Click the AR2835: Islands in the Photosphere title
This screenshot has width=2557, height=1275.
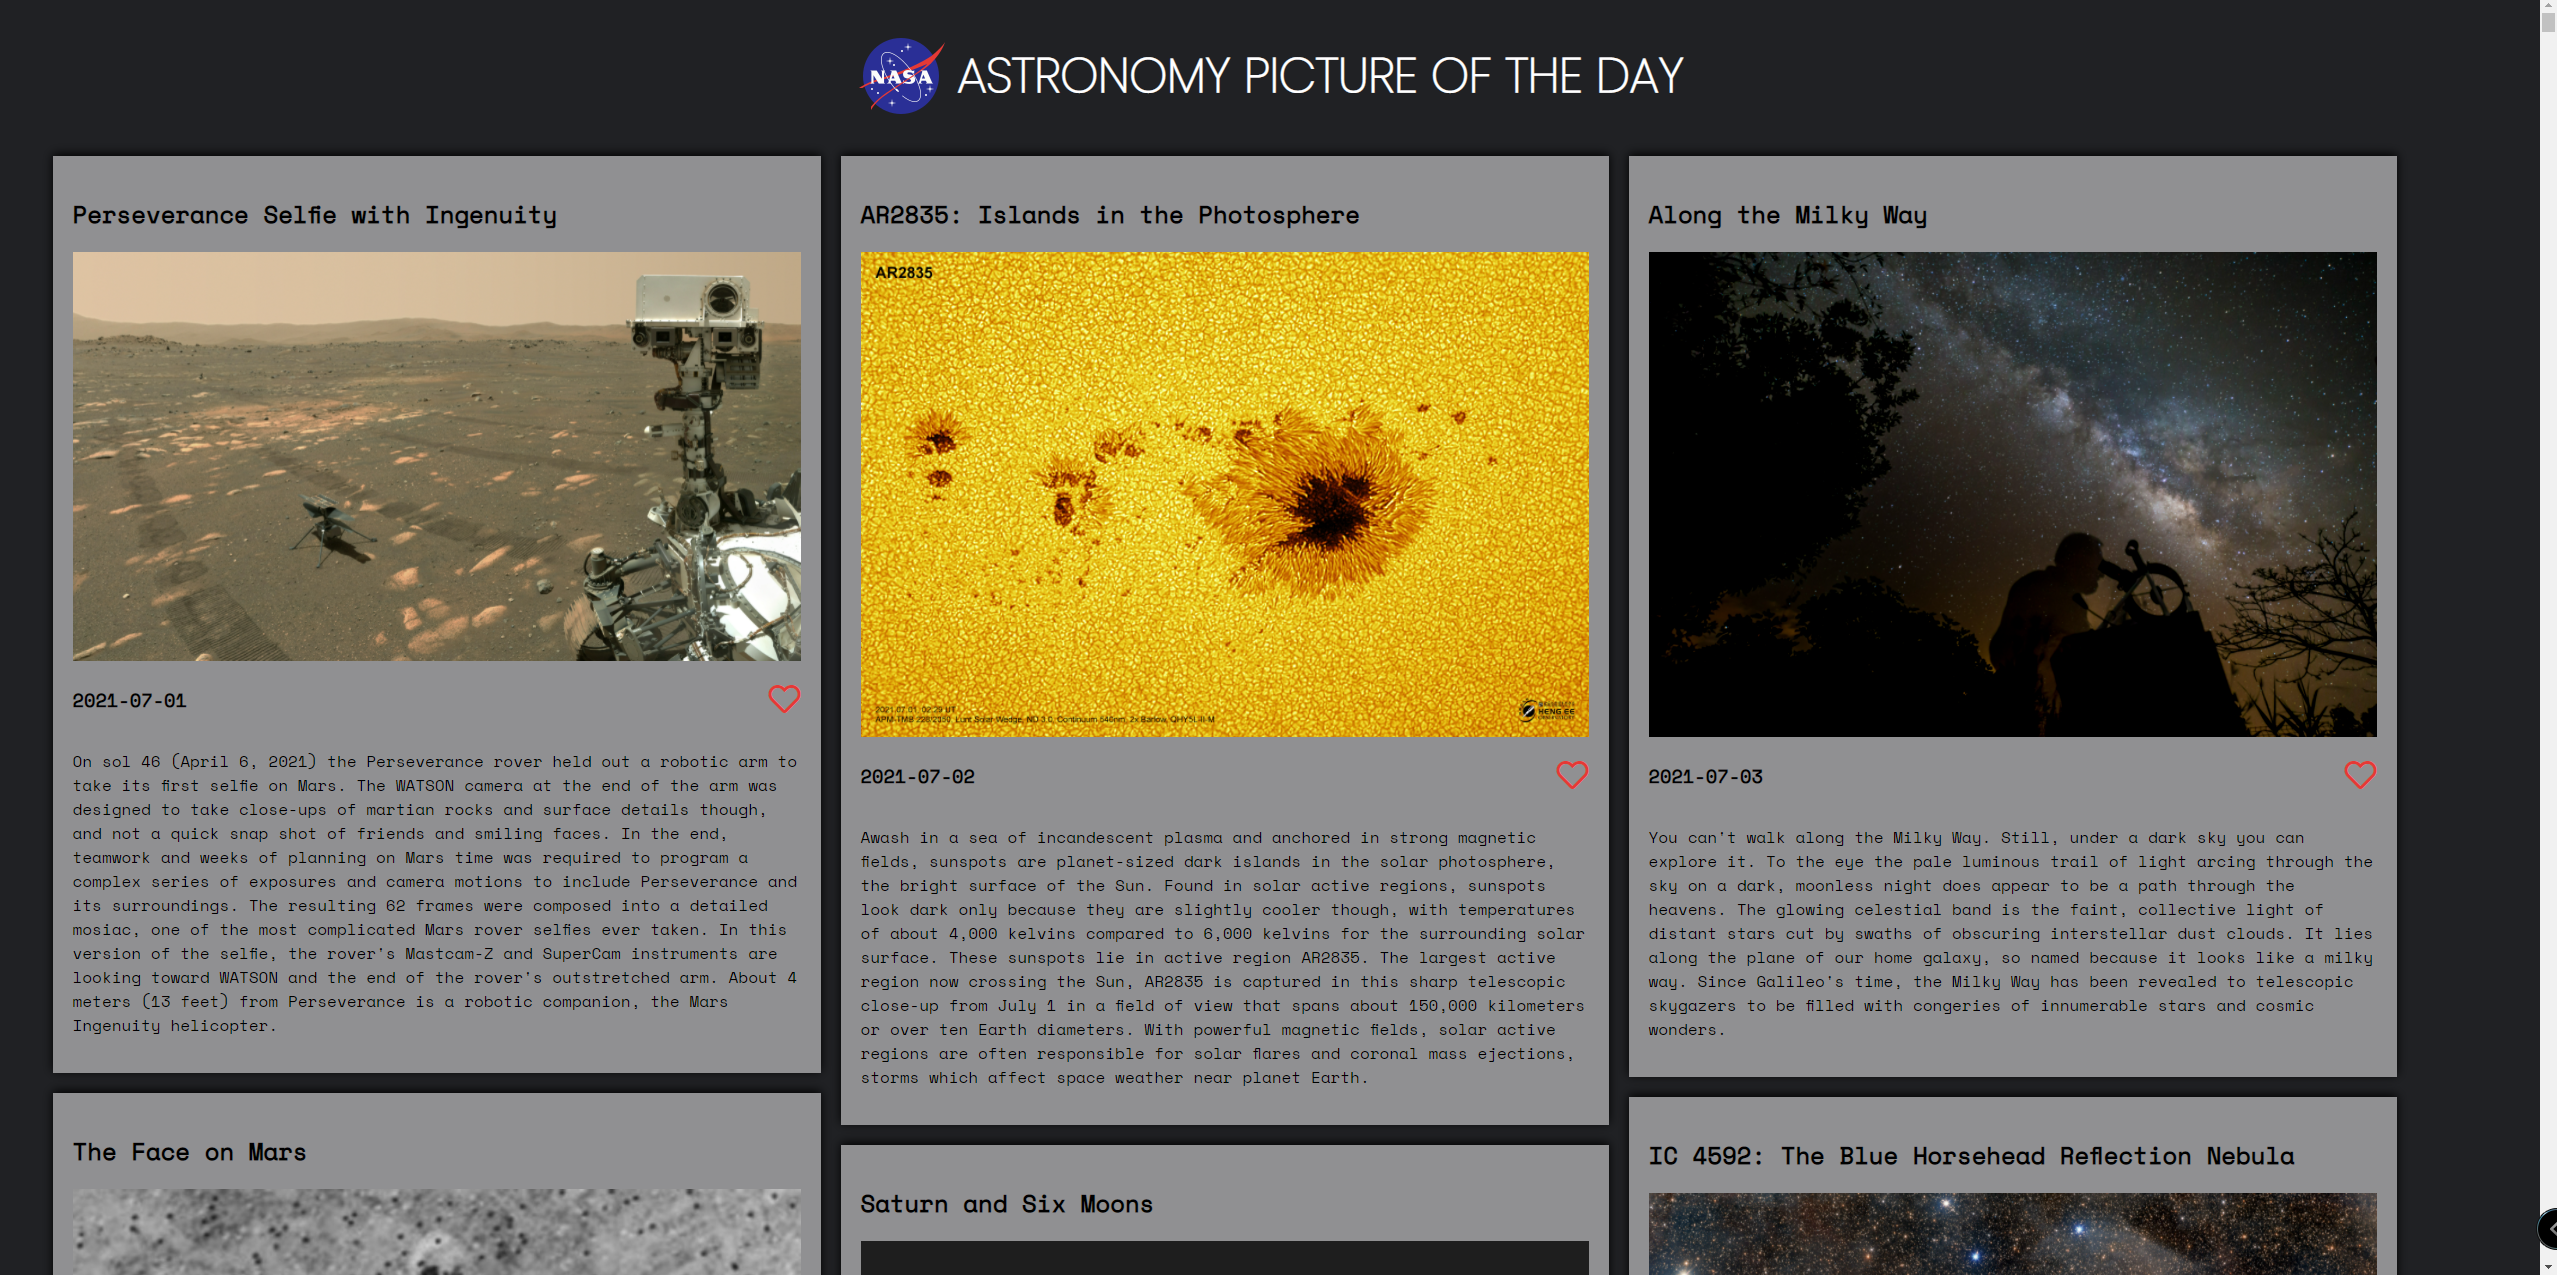click(x=1109, y=215)
